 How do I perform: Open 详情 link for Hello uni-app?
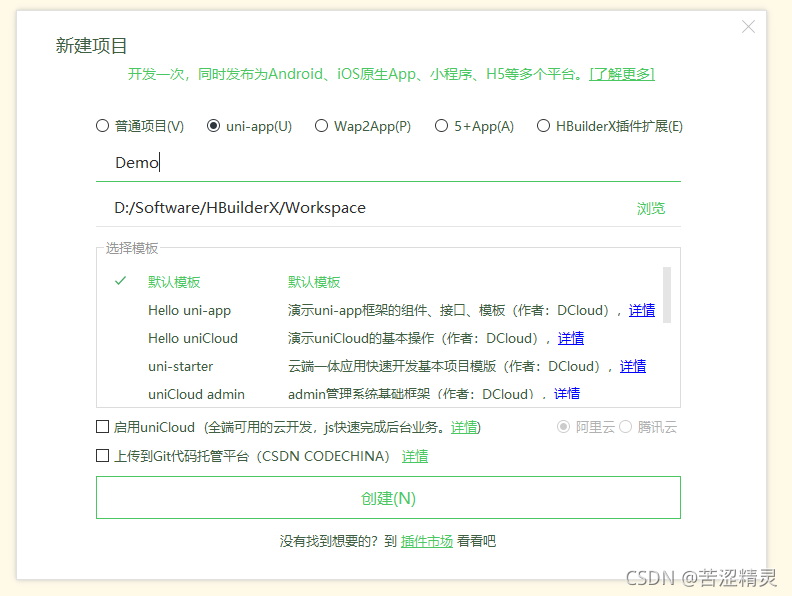click(642, 310)
